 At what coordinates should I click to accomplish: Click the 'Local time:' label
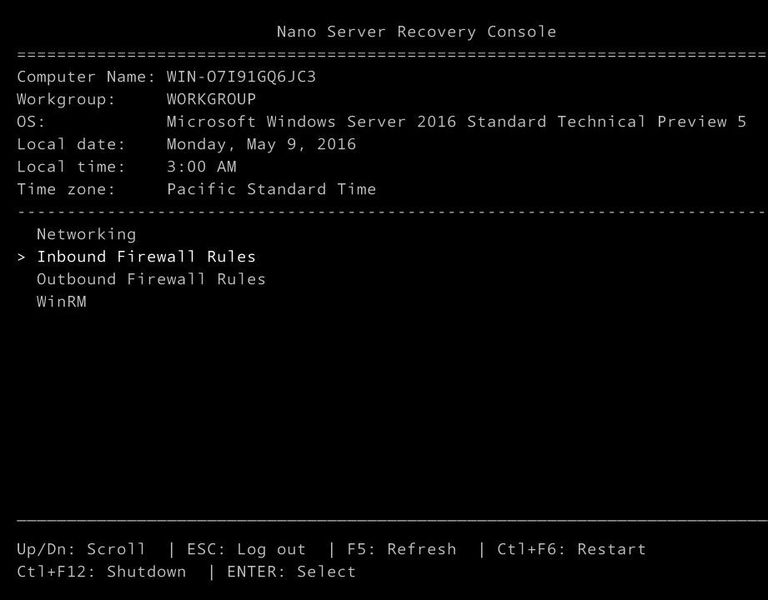tap(71, 167)
